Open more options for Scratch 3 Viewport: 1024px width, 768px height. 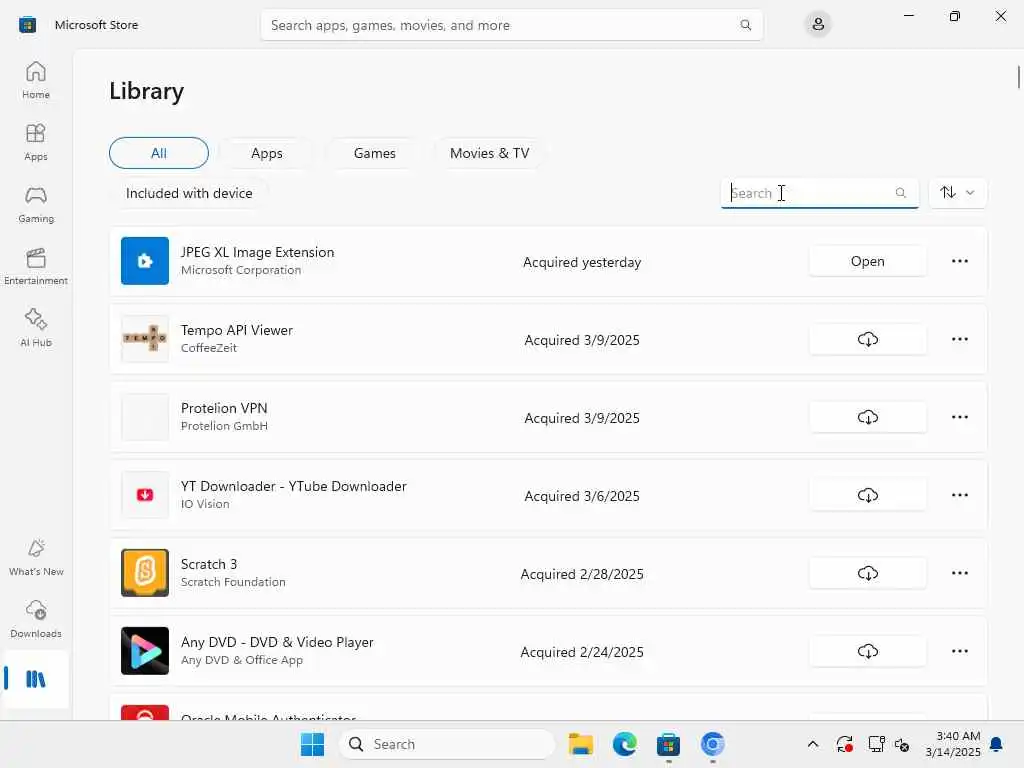[959, 573]
